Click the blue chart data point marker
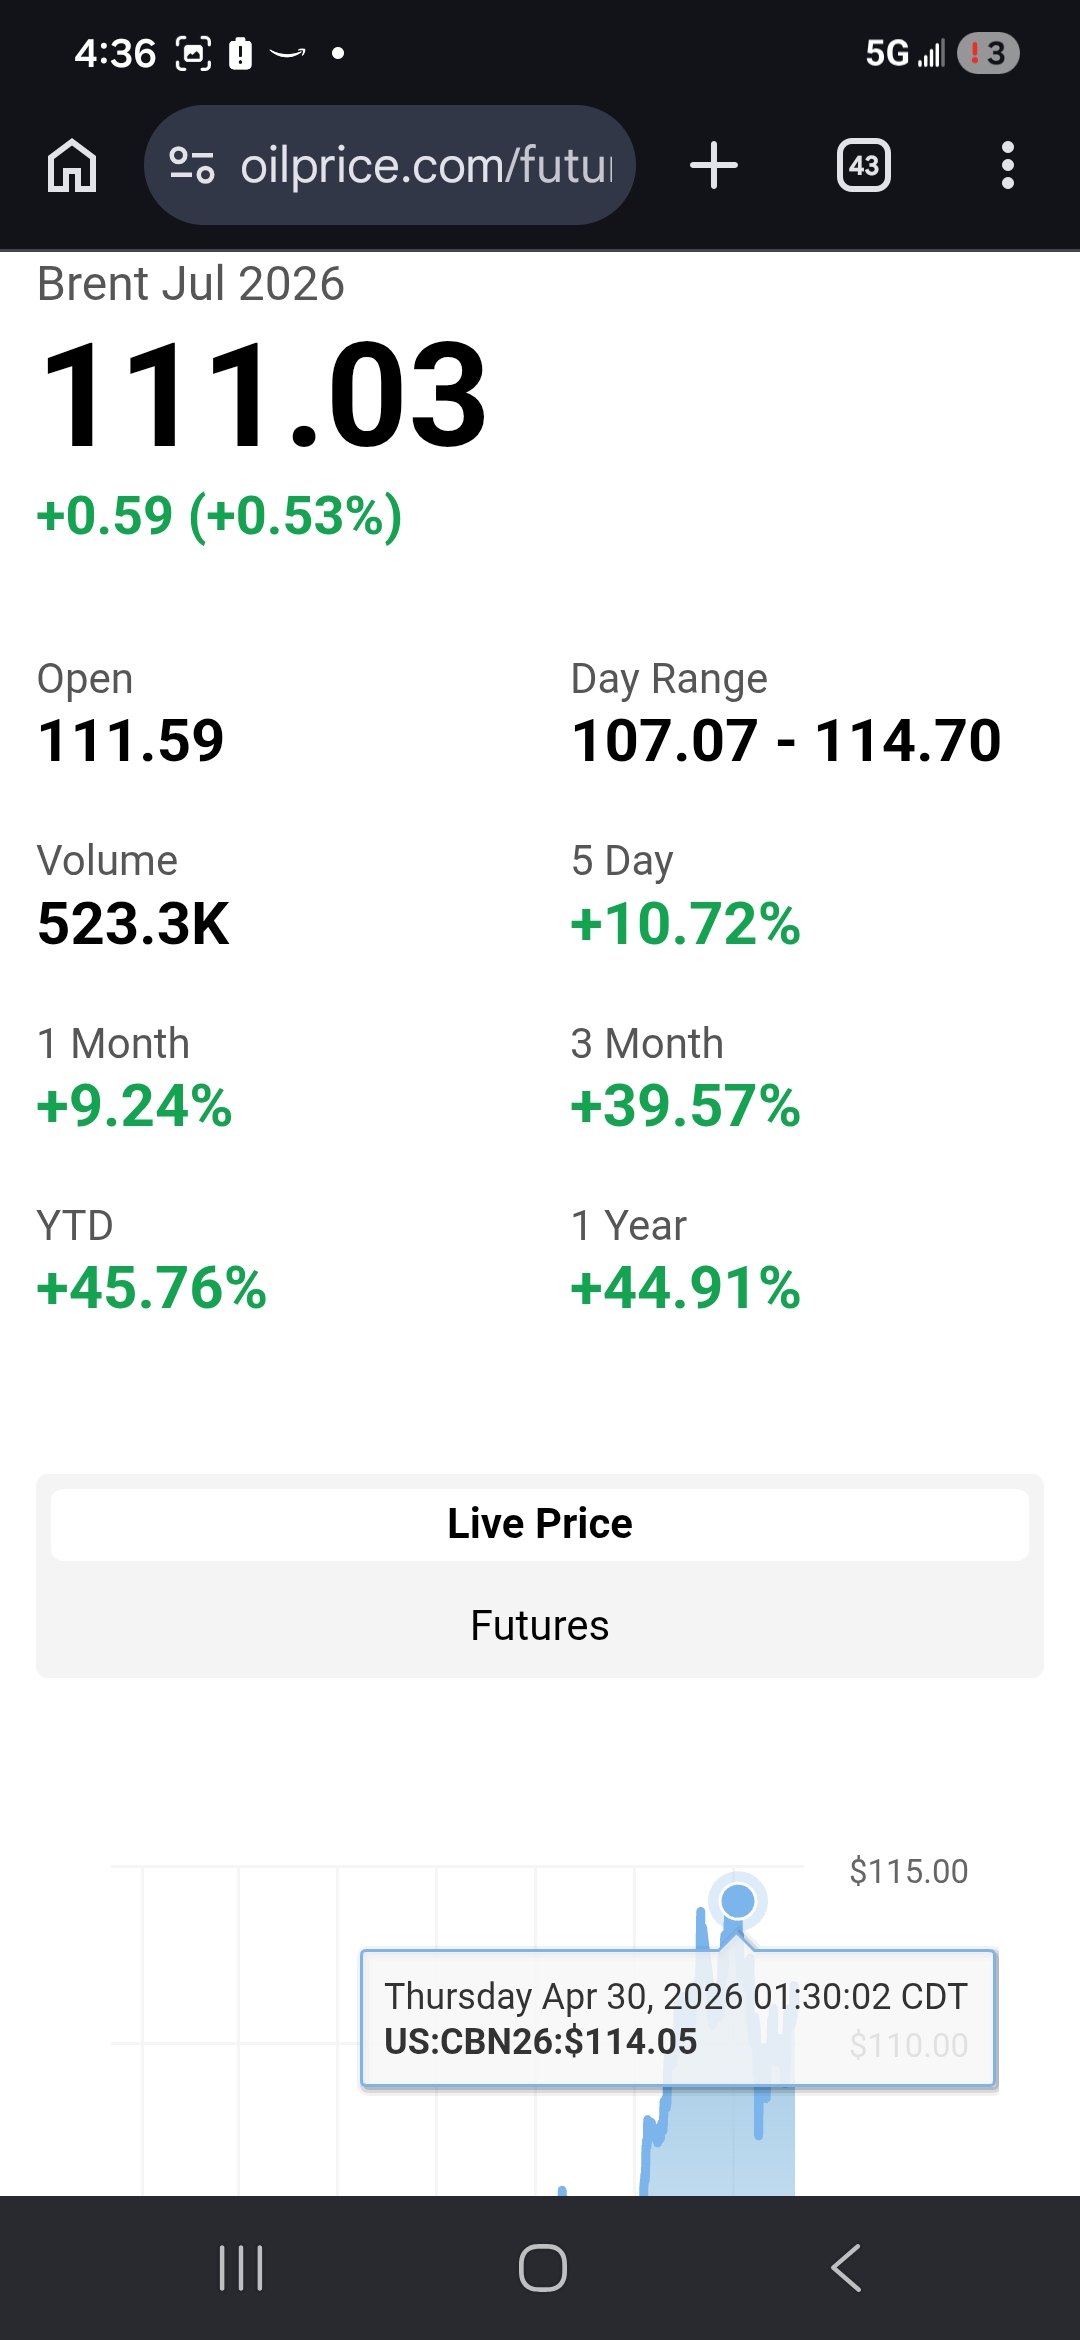This screenshot has width=1080, height=2340. [x=738, y=1900]
